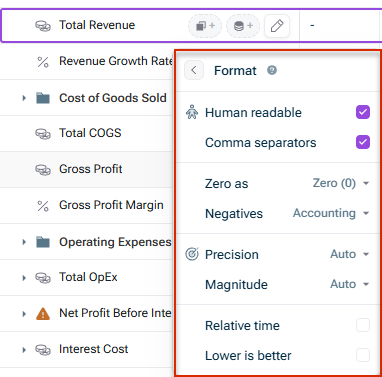Screen dimensions: 382x377
Task: Click the Lower is better label
Action: (248, 356)
